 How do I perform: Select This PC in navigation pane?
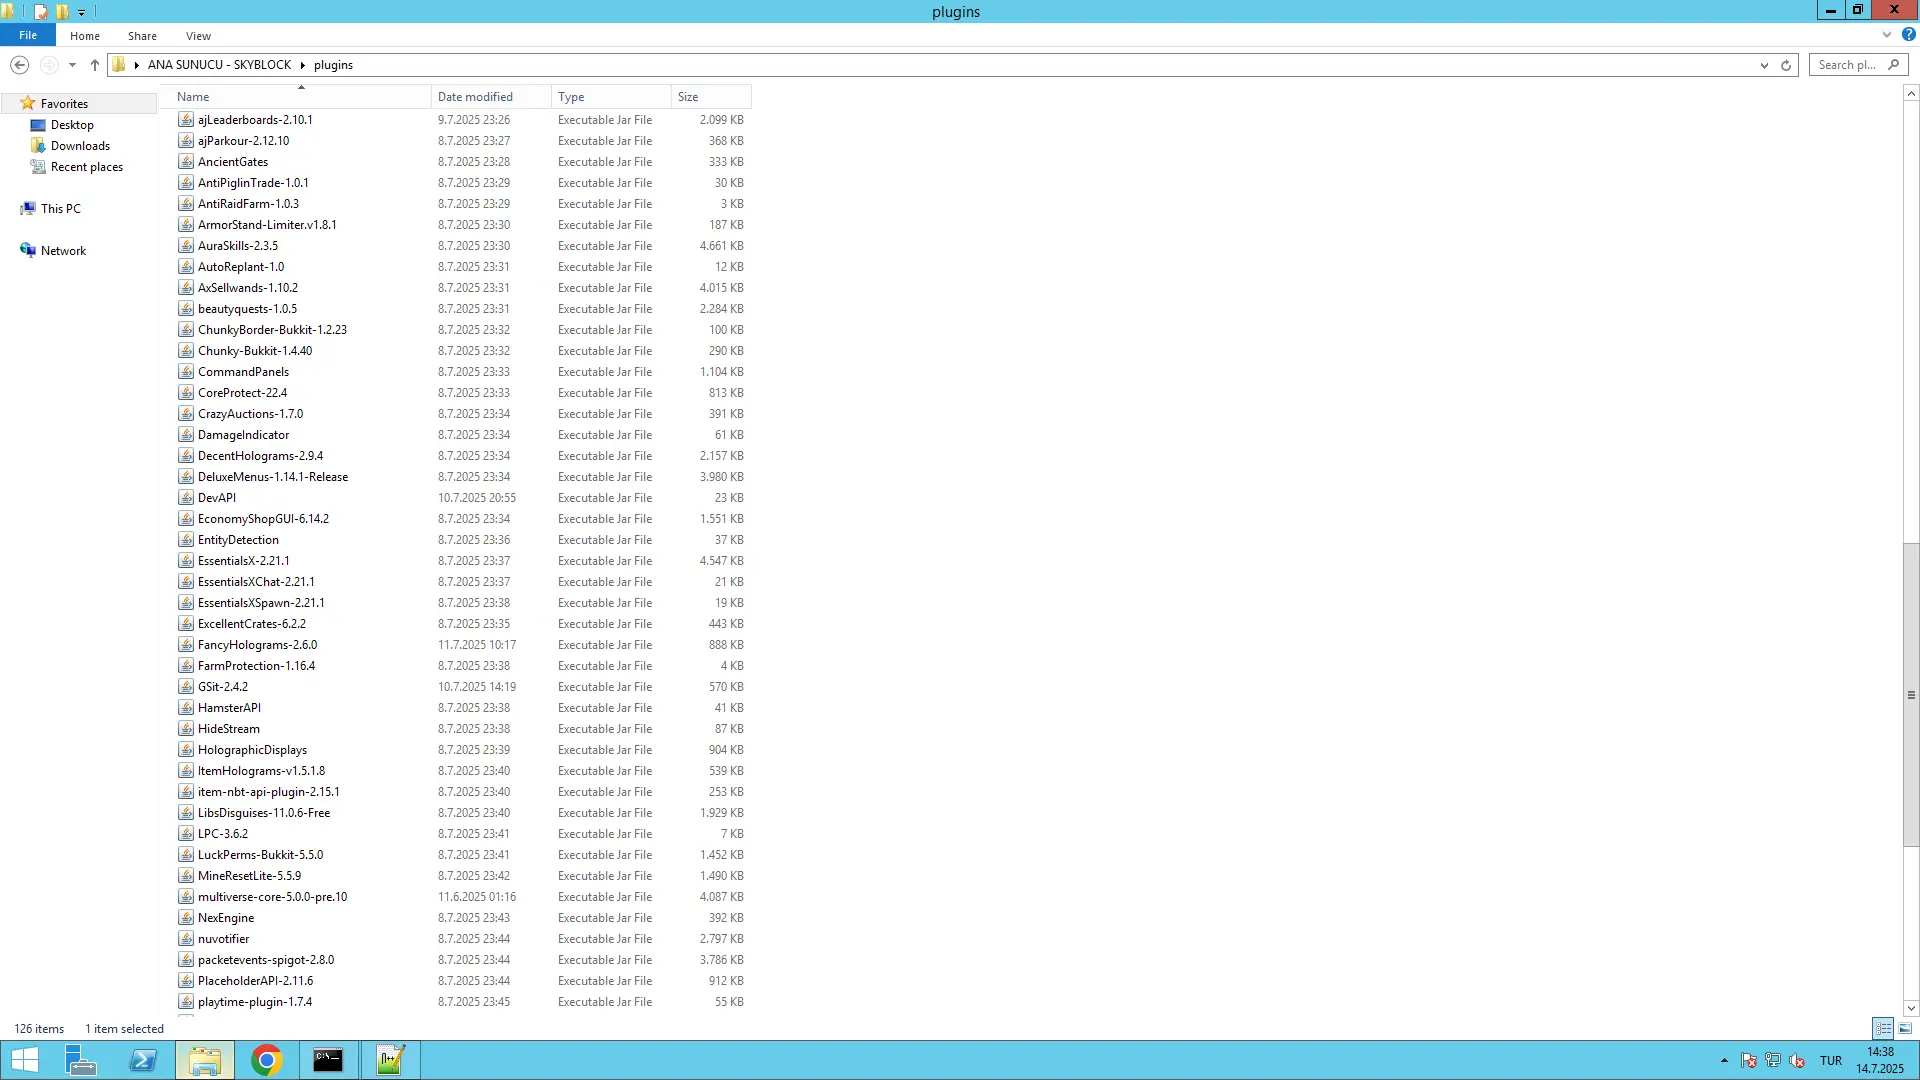click(x=61, y=209)
